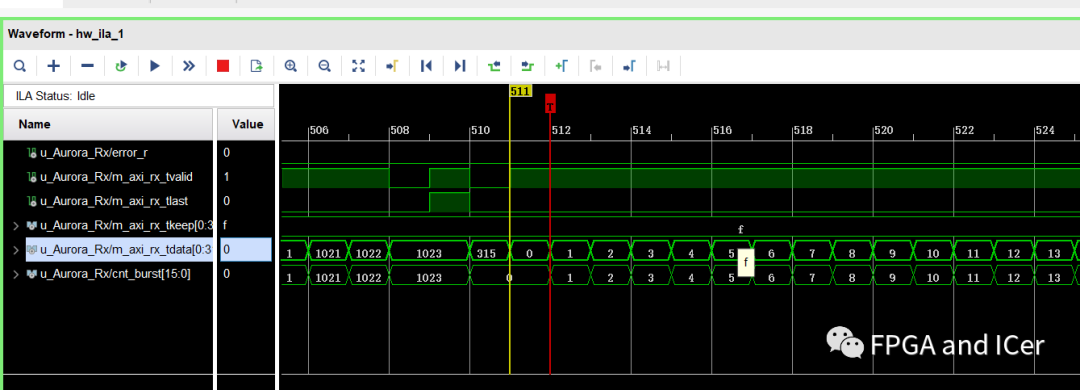Expand the m_axi_rx_tkeep bus signal
Viewport: 1080px width, 390px height.
[x=17, y=225]
